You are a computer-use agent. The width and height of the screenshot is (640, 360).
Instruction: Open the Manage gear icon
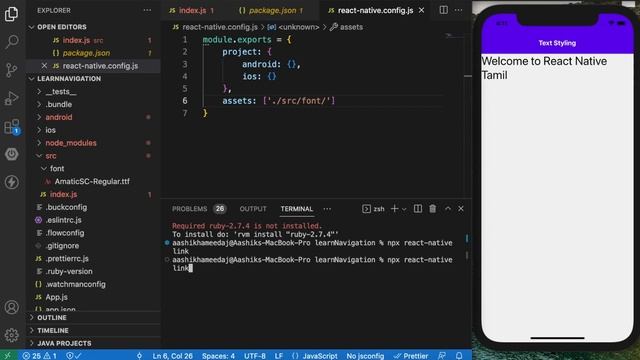coord(11,335)
